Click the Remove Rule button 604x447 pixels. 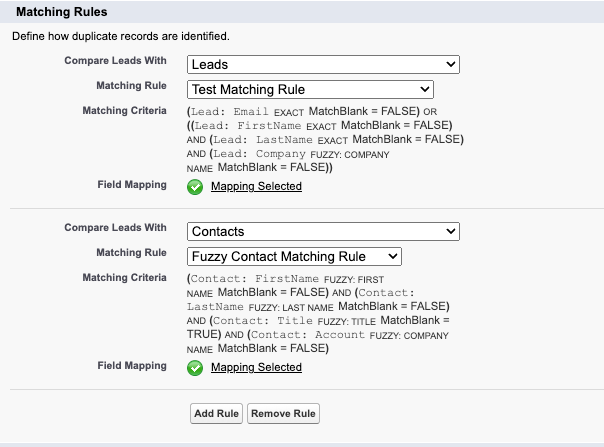[x=283, y=413]
